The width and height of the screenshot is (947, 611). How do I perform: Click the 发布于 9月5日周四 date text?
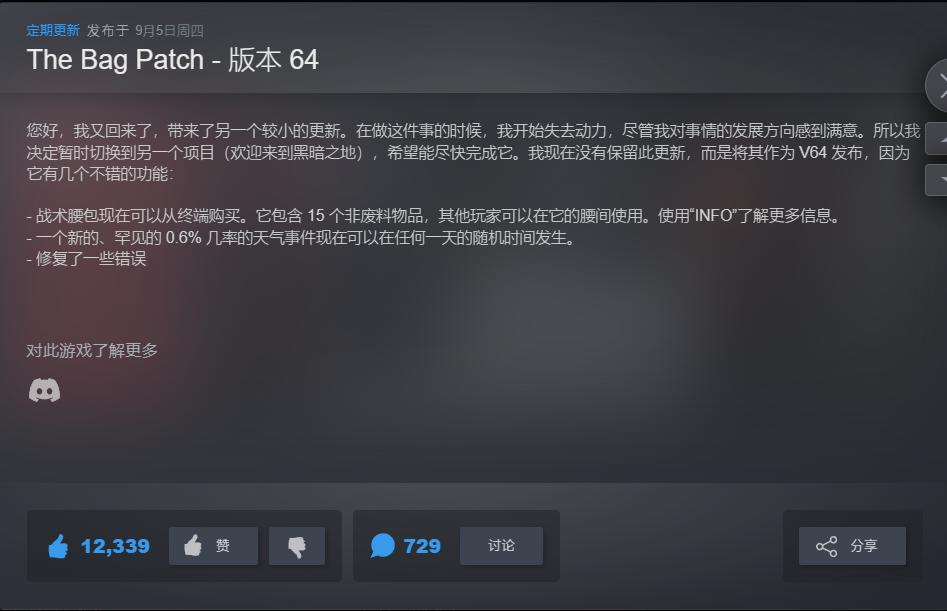(x=145, y=30)
